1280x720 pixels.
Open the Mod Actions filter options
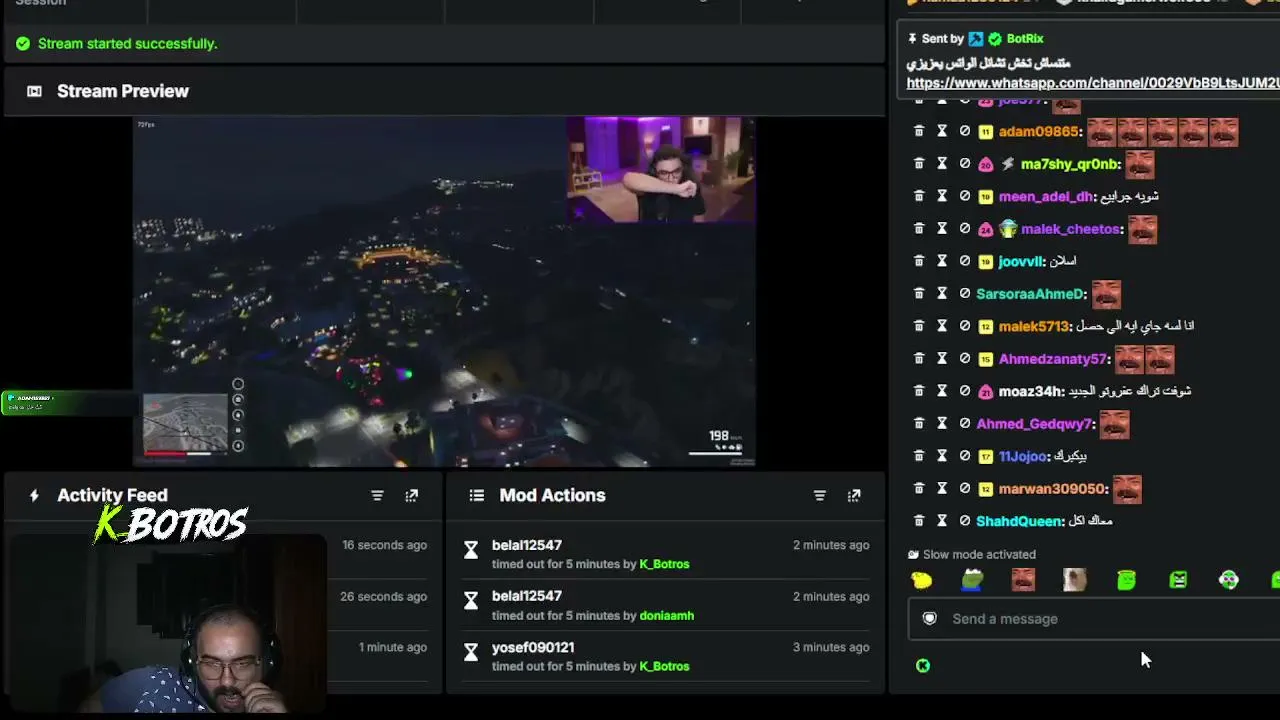coord(820,495)
